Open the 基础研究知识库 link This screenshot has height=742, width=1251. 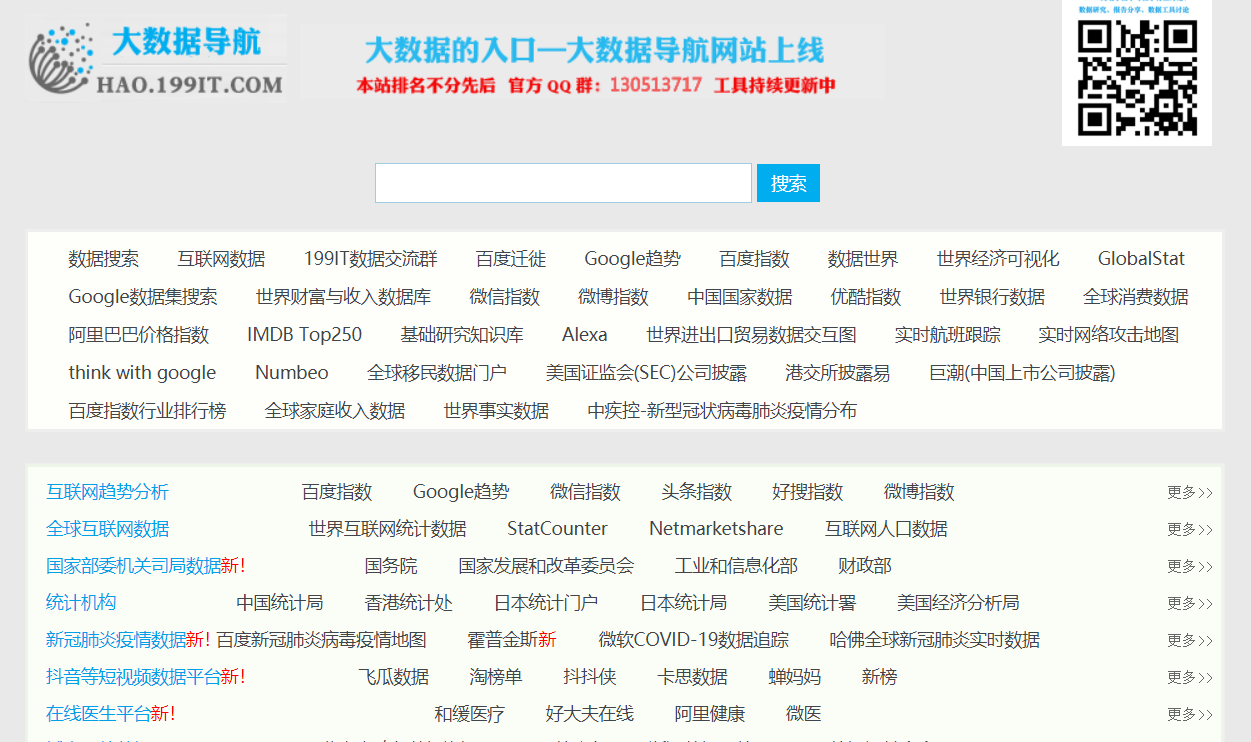coord(462,335)
